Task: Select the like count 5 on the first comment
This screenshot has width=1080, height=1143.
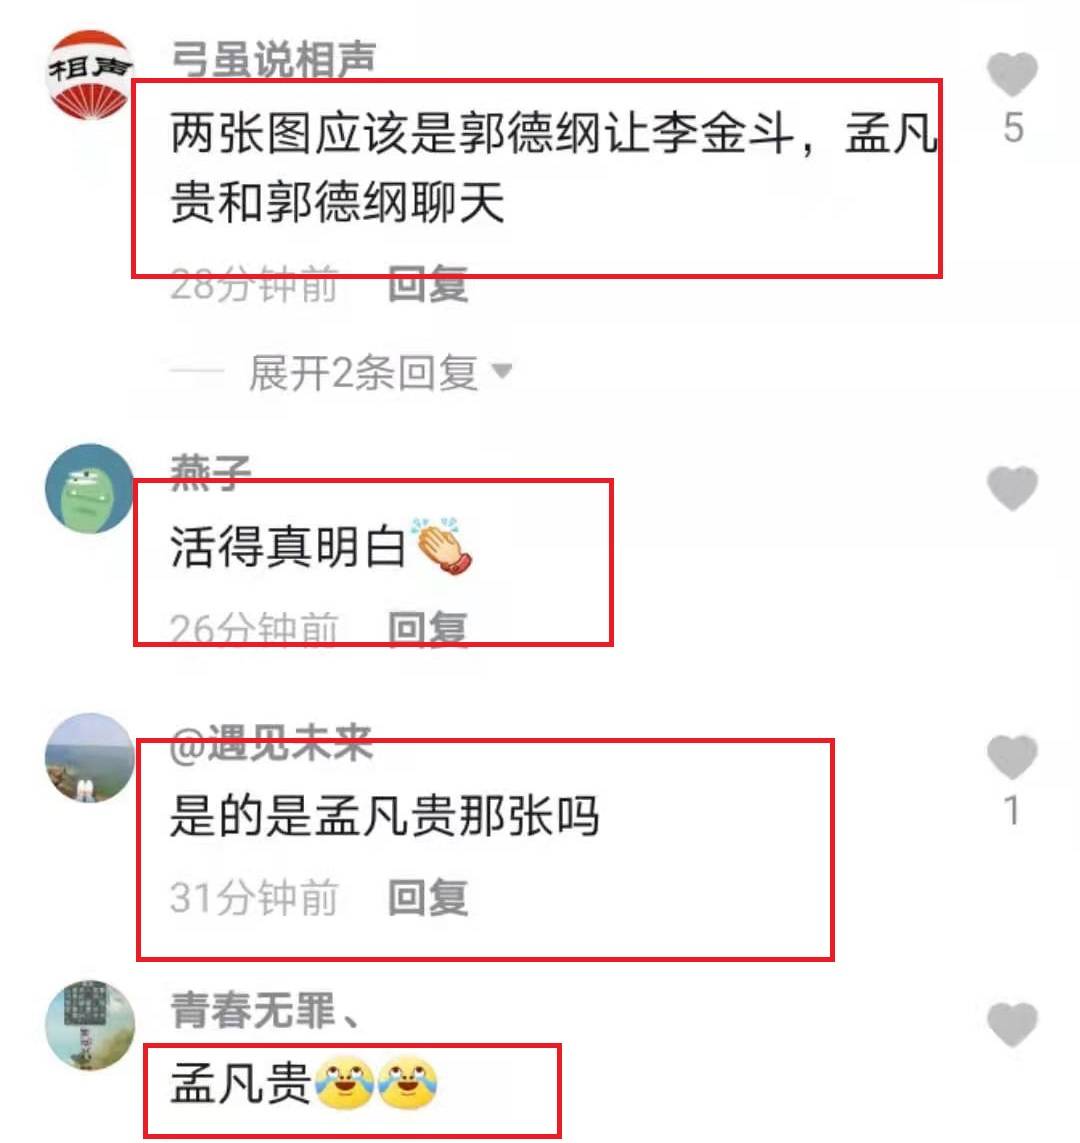Action: (1013, 128)
